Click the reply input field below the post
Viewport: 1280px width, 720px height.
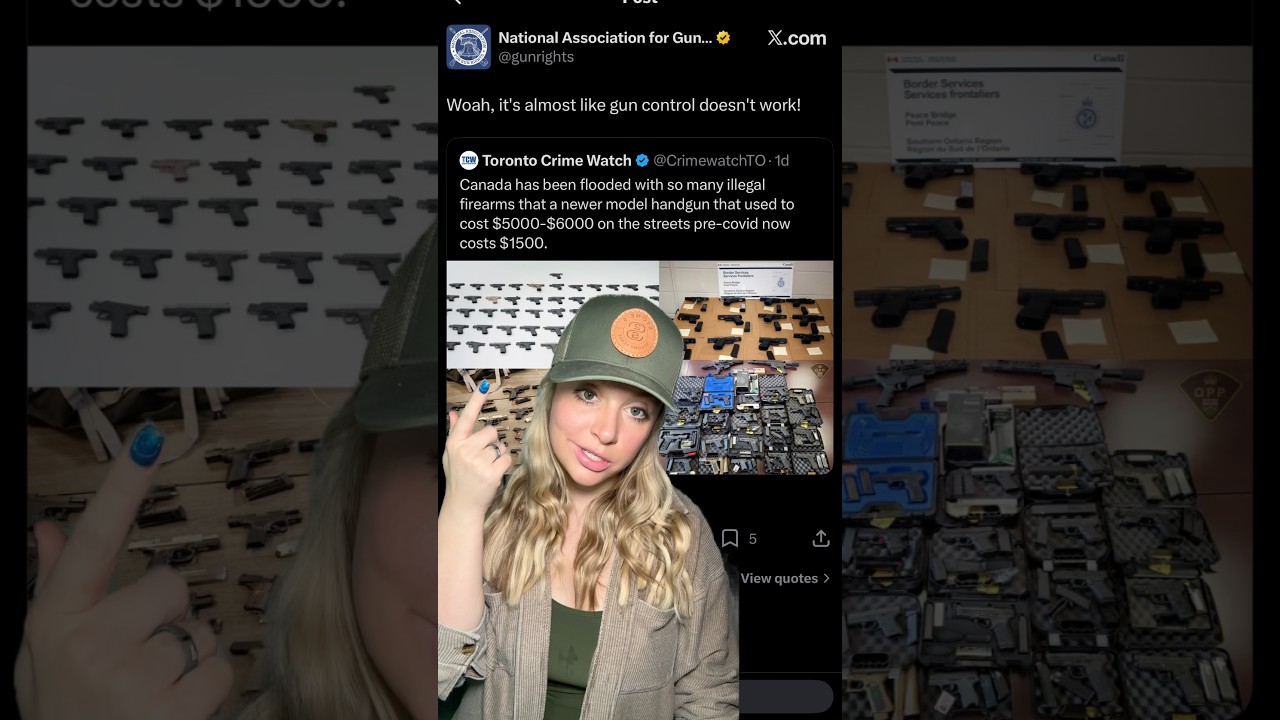point(786,696)
